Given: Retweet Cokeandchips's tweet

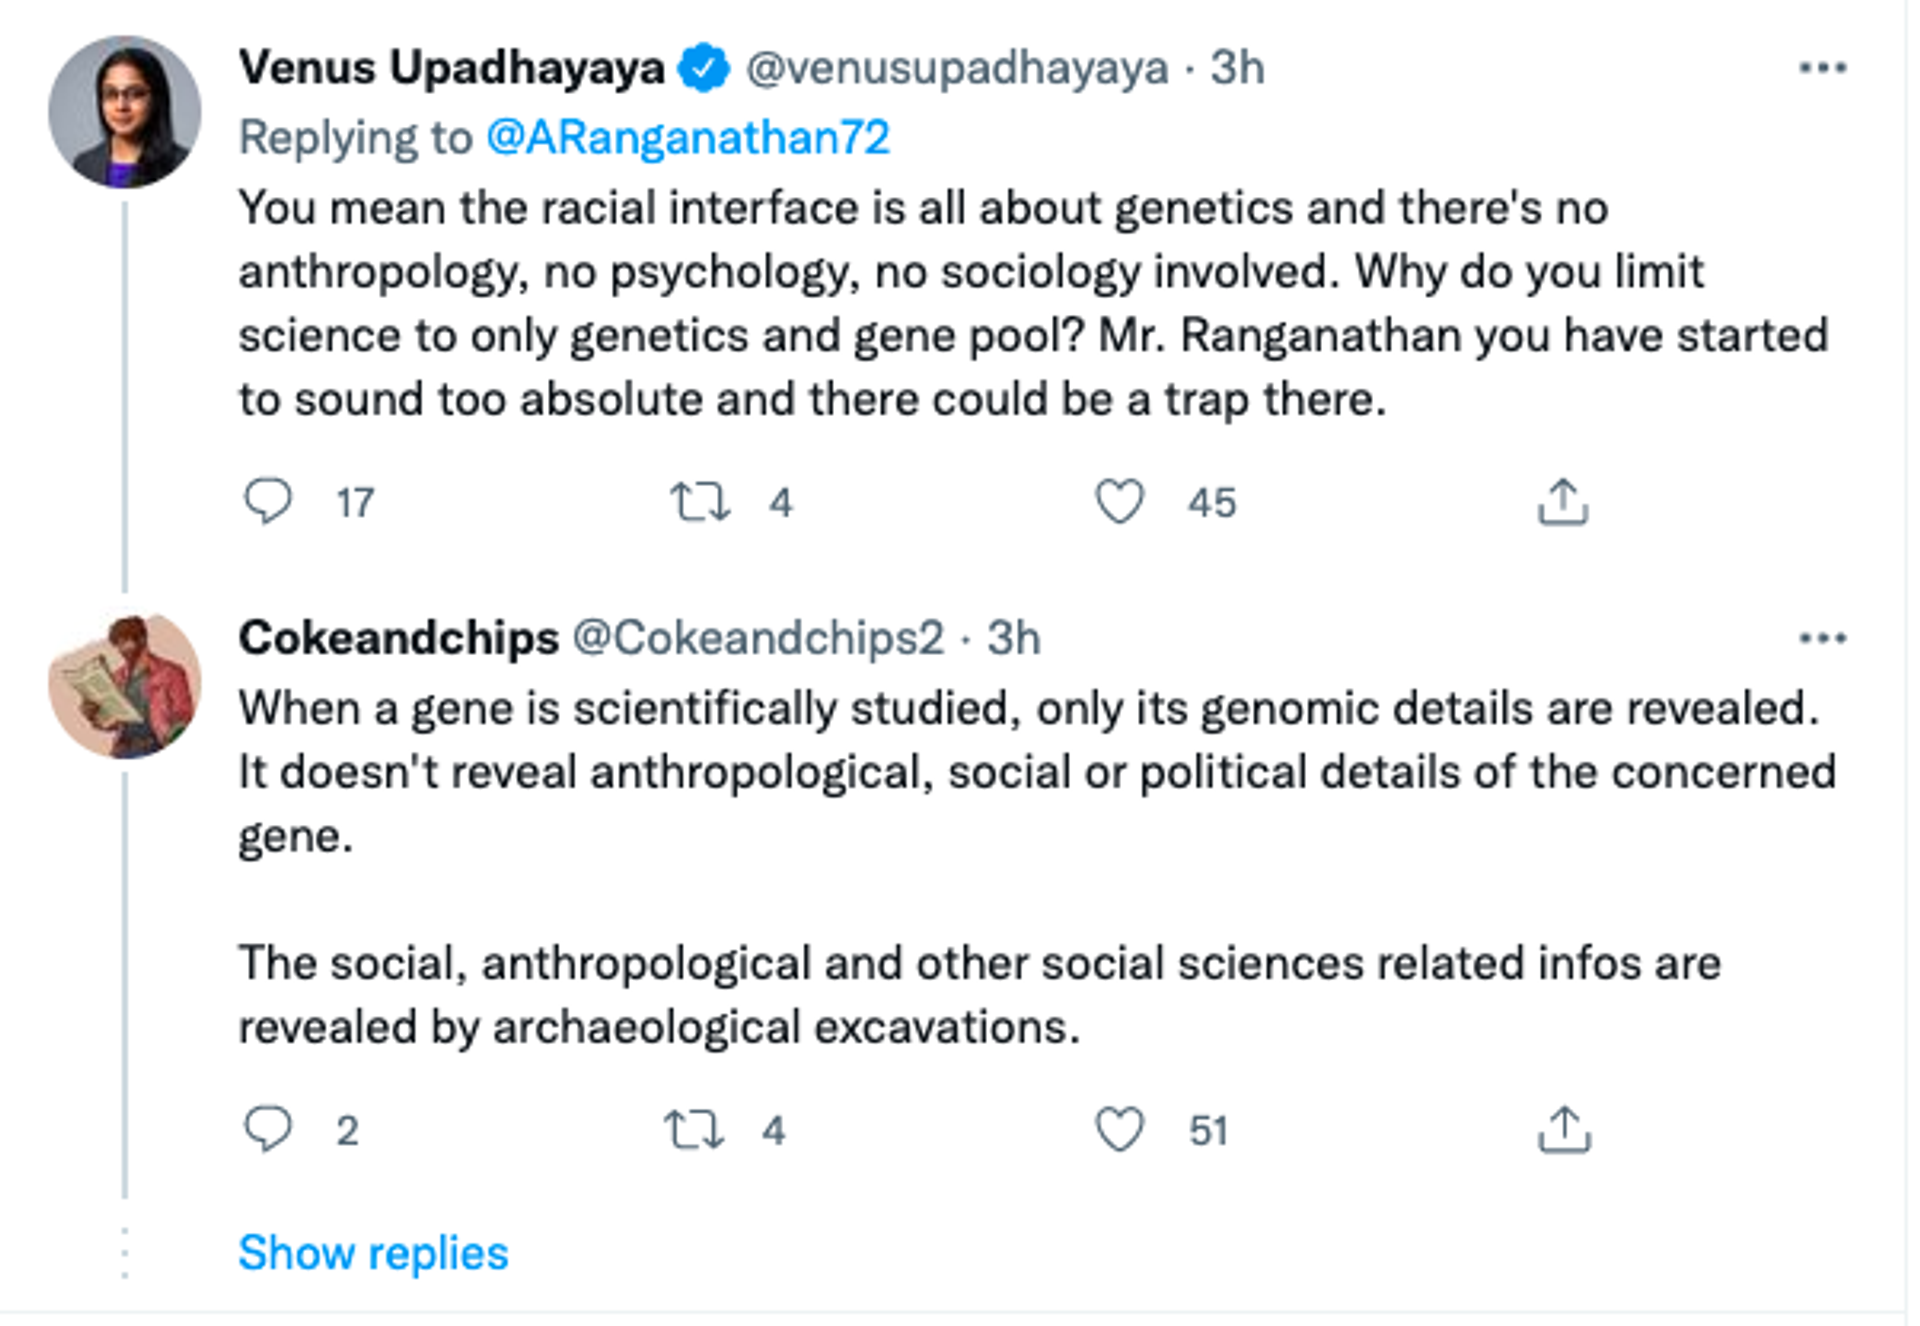Looking at the screenshot, I should [693, 1129].
